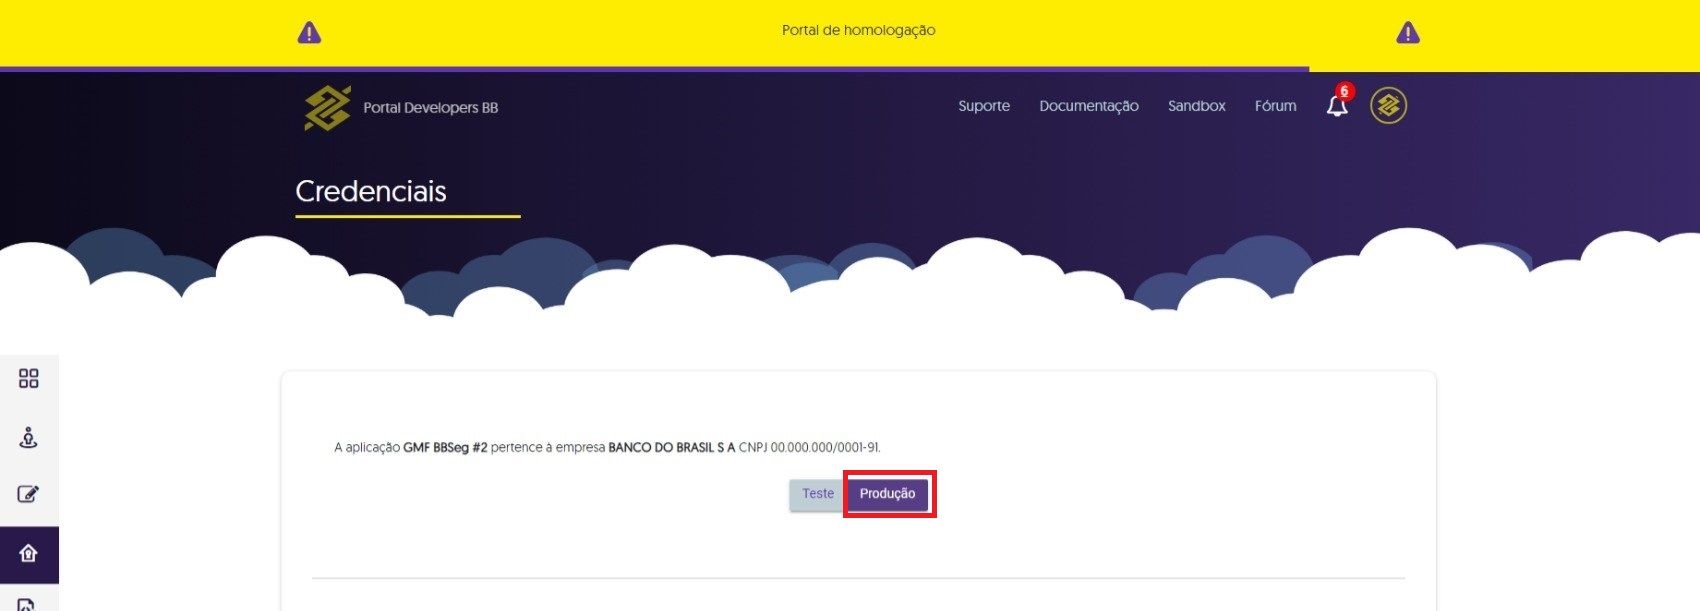Click the CNPJ 00.000.000/0001-91 text
1700x611 pixels.
[x=810, y=448]
